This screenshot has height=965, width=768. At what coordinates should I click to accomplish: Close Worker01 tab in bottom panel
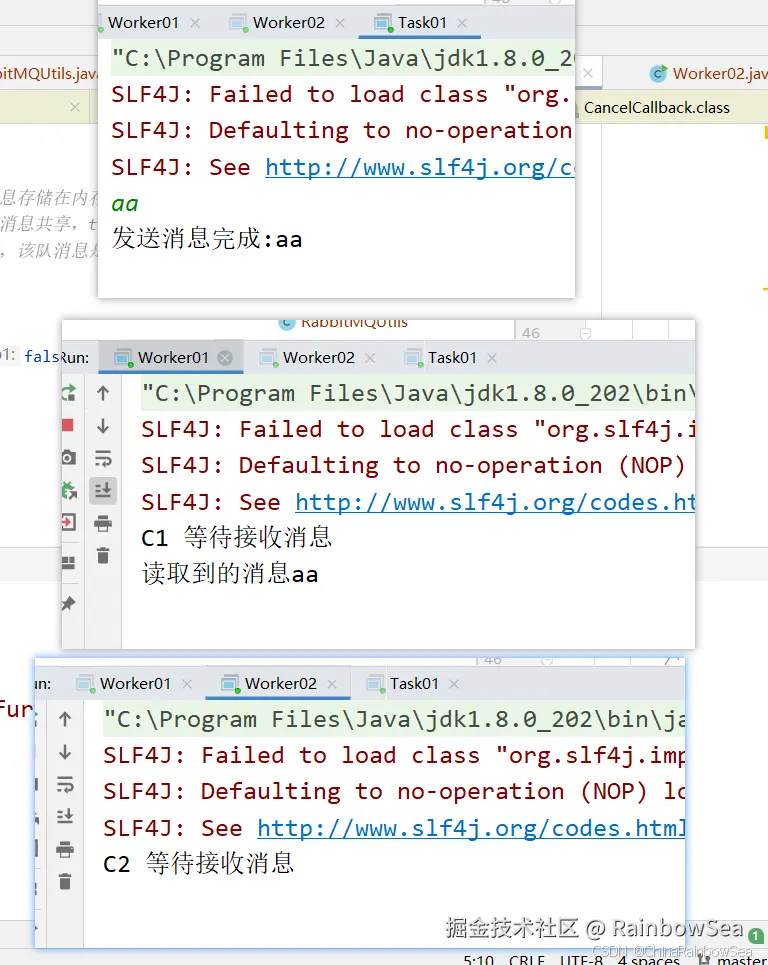pos(187,684)
